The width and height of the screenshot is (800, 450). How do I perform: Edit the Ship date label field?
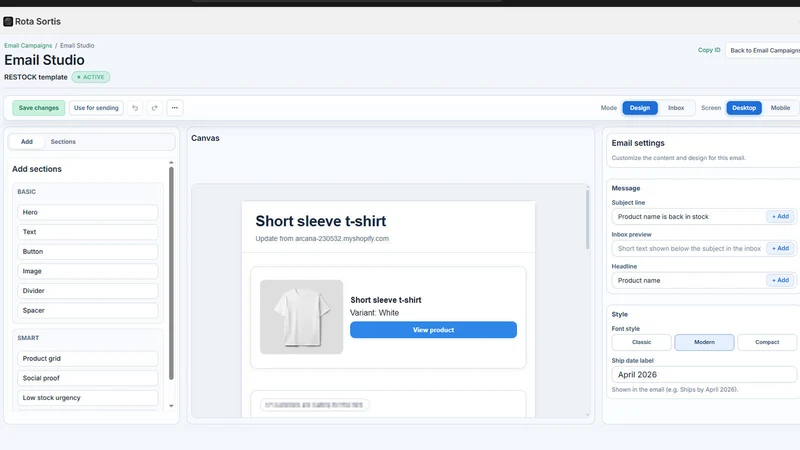(x=704, y=374)
